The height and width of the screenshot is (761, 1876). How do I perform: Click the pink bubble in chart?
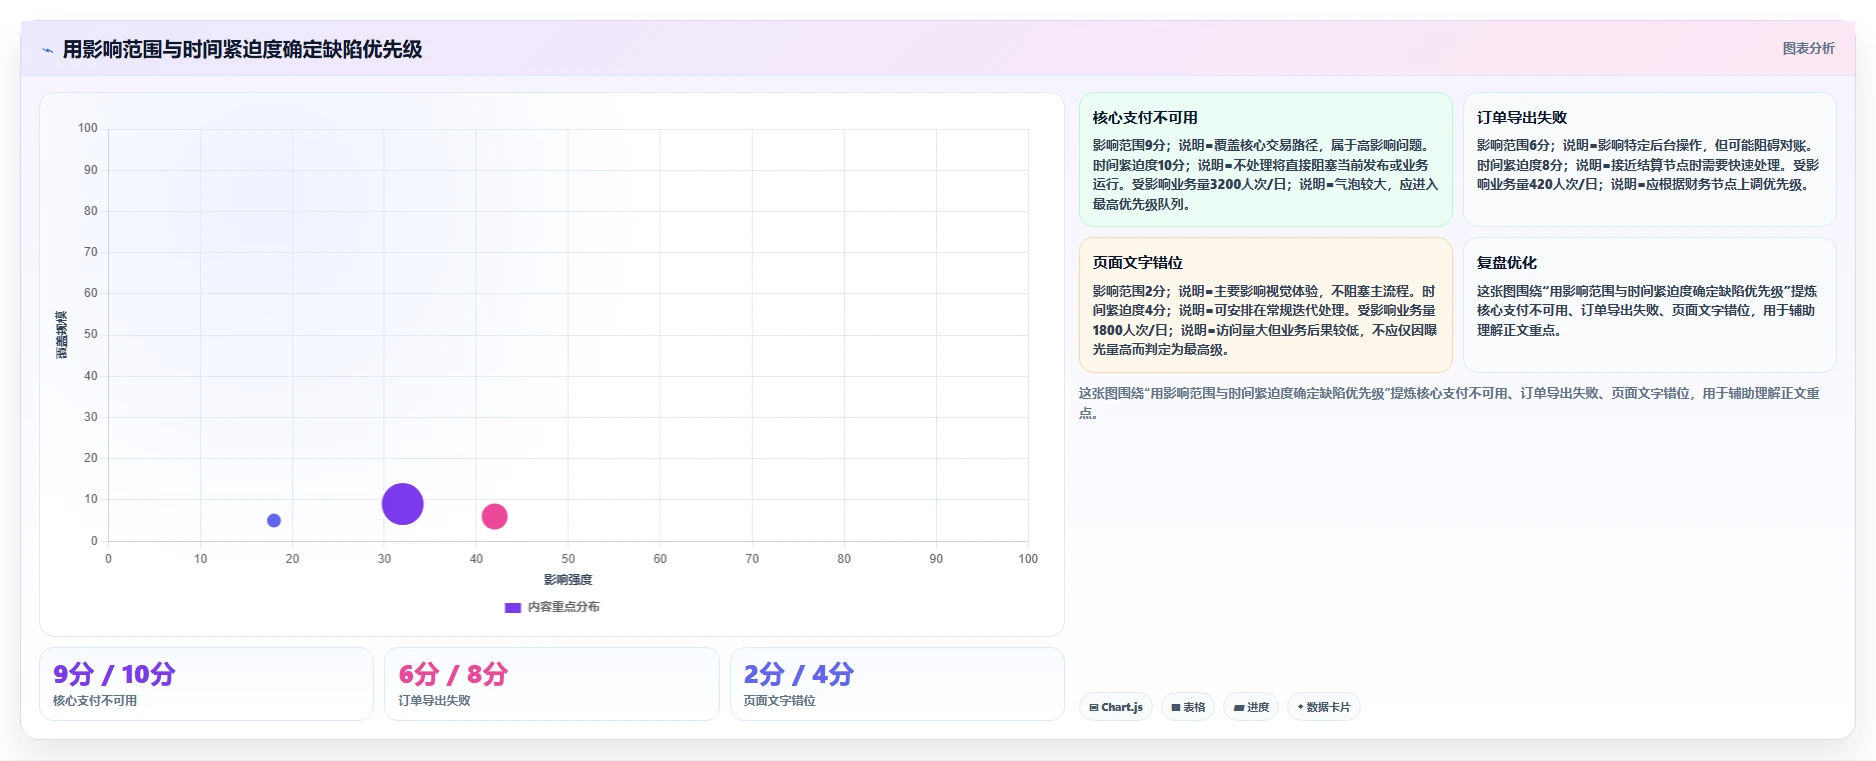point(494,516)
